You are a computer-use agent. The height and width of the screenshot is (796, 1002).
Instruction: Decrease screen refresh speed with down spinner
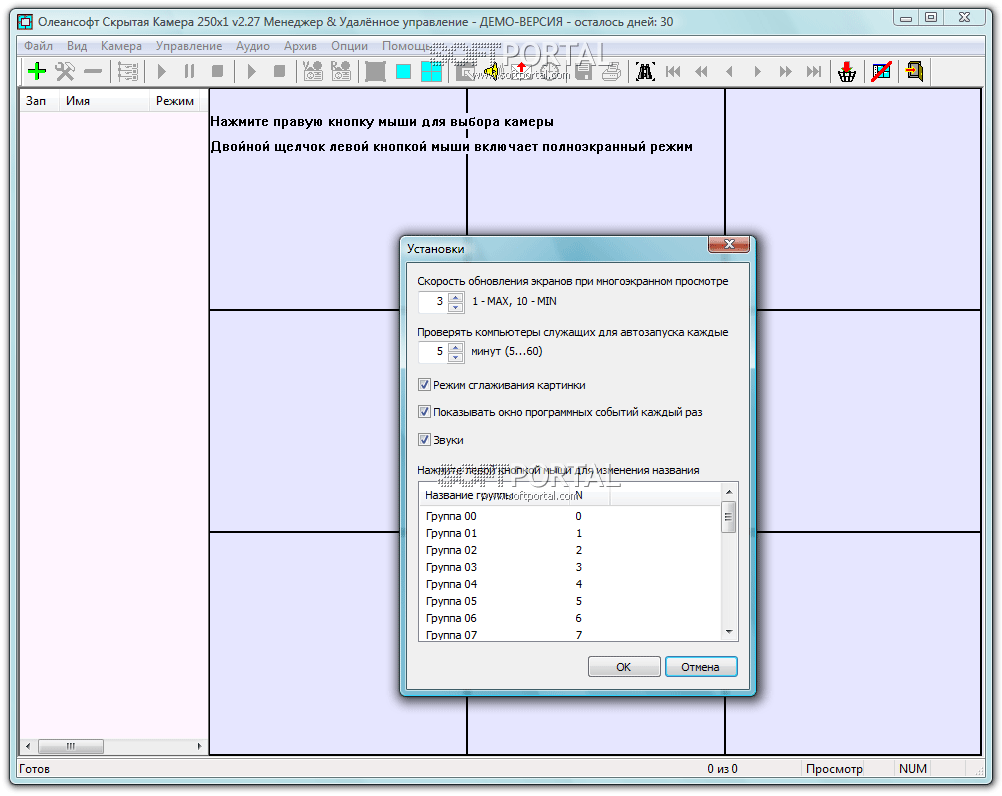tap(455, 307)
